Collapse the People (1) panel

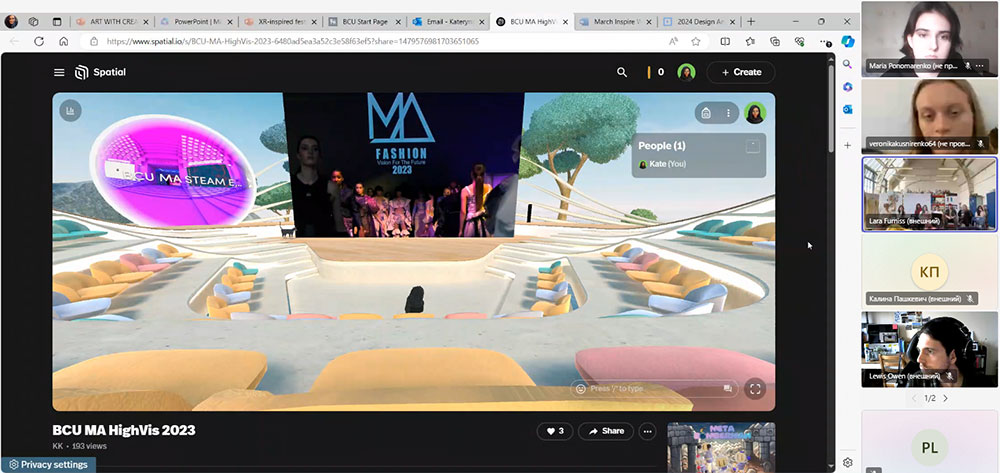pos(753,146)
